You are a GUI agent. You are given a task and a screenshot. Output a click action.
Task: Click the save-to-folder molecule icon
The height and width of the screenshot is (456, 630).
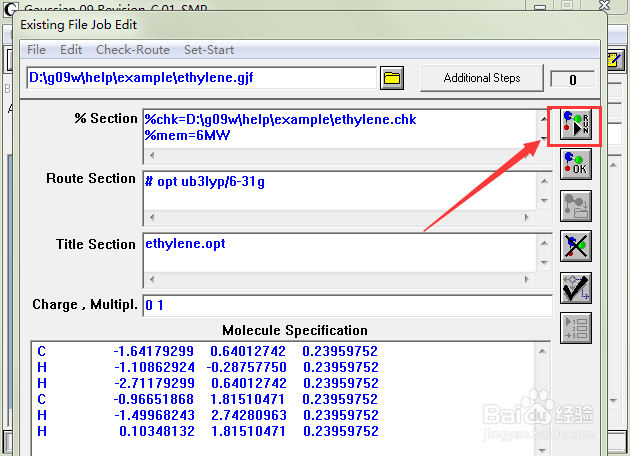coord(576,206)
